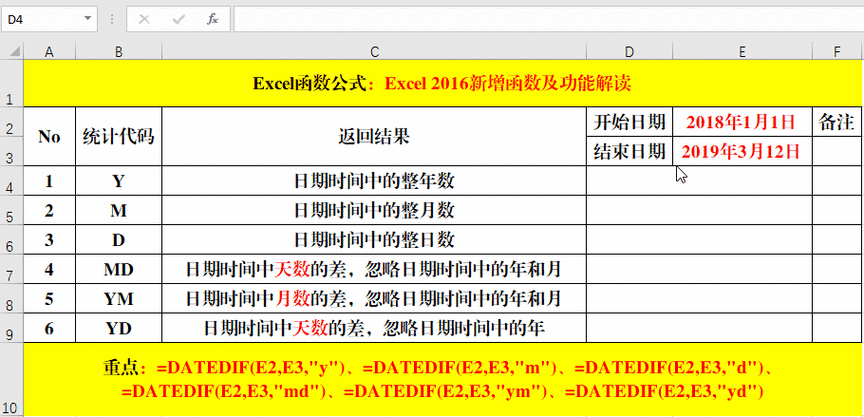Click cell "日期时间中的整月数"

point(374,210)
